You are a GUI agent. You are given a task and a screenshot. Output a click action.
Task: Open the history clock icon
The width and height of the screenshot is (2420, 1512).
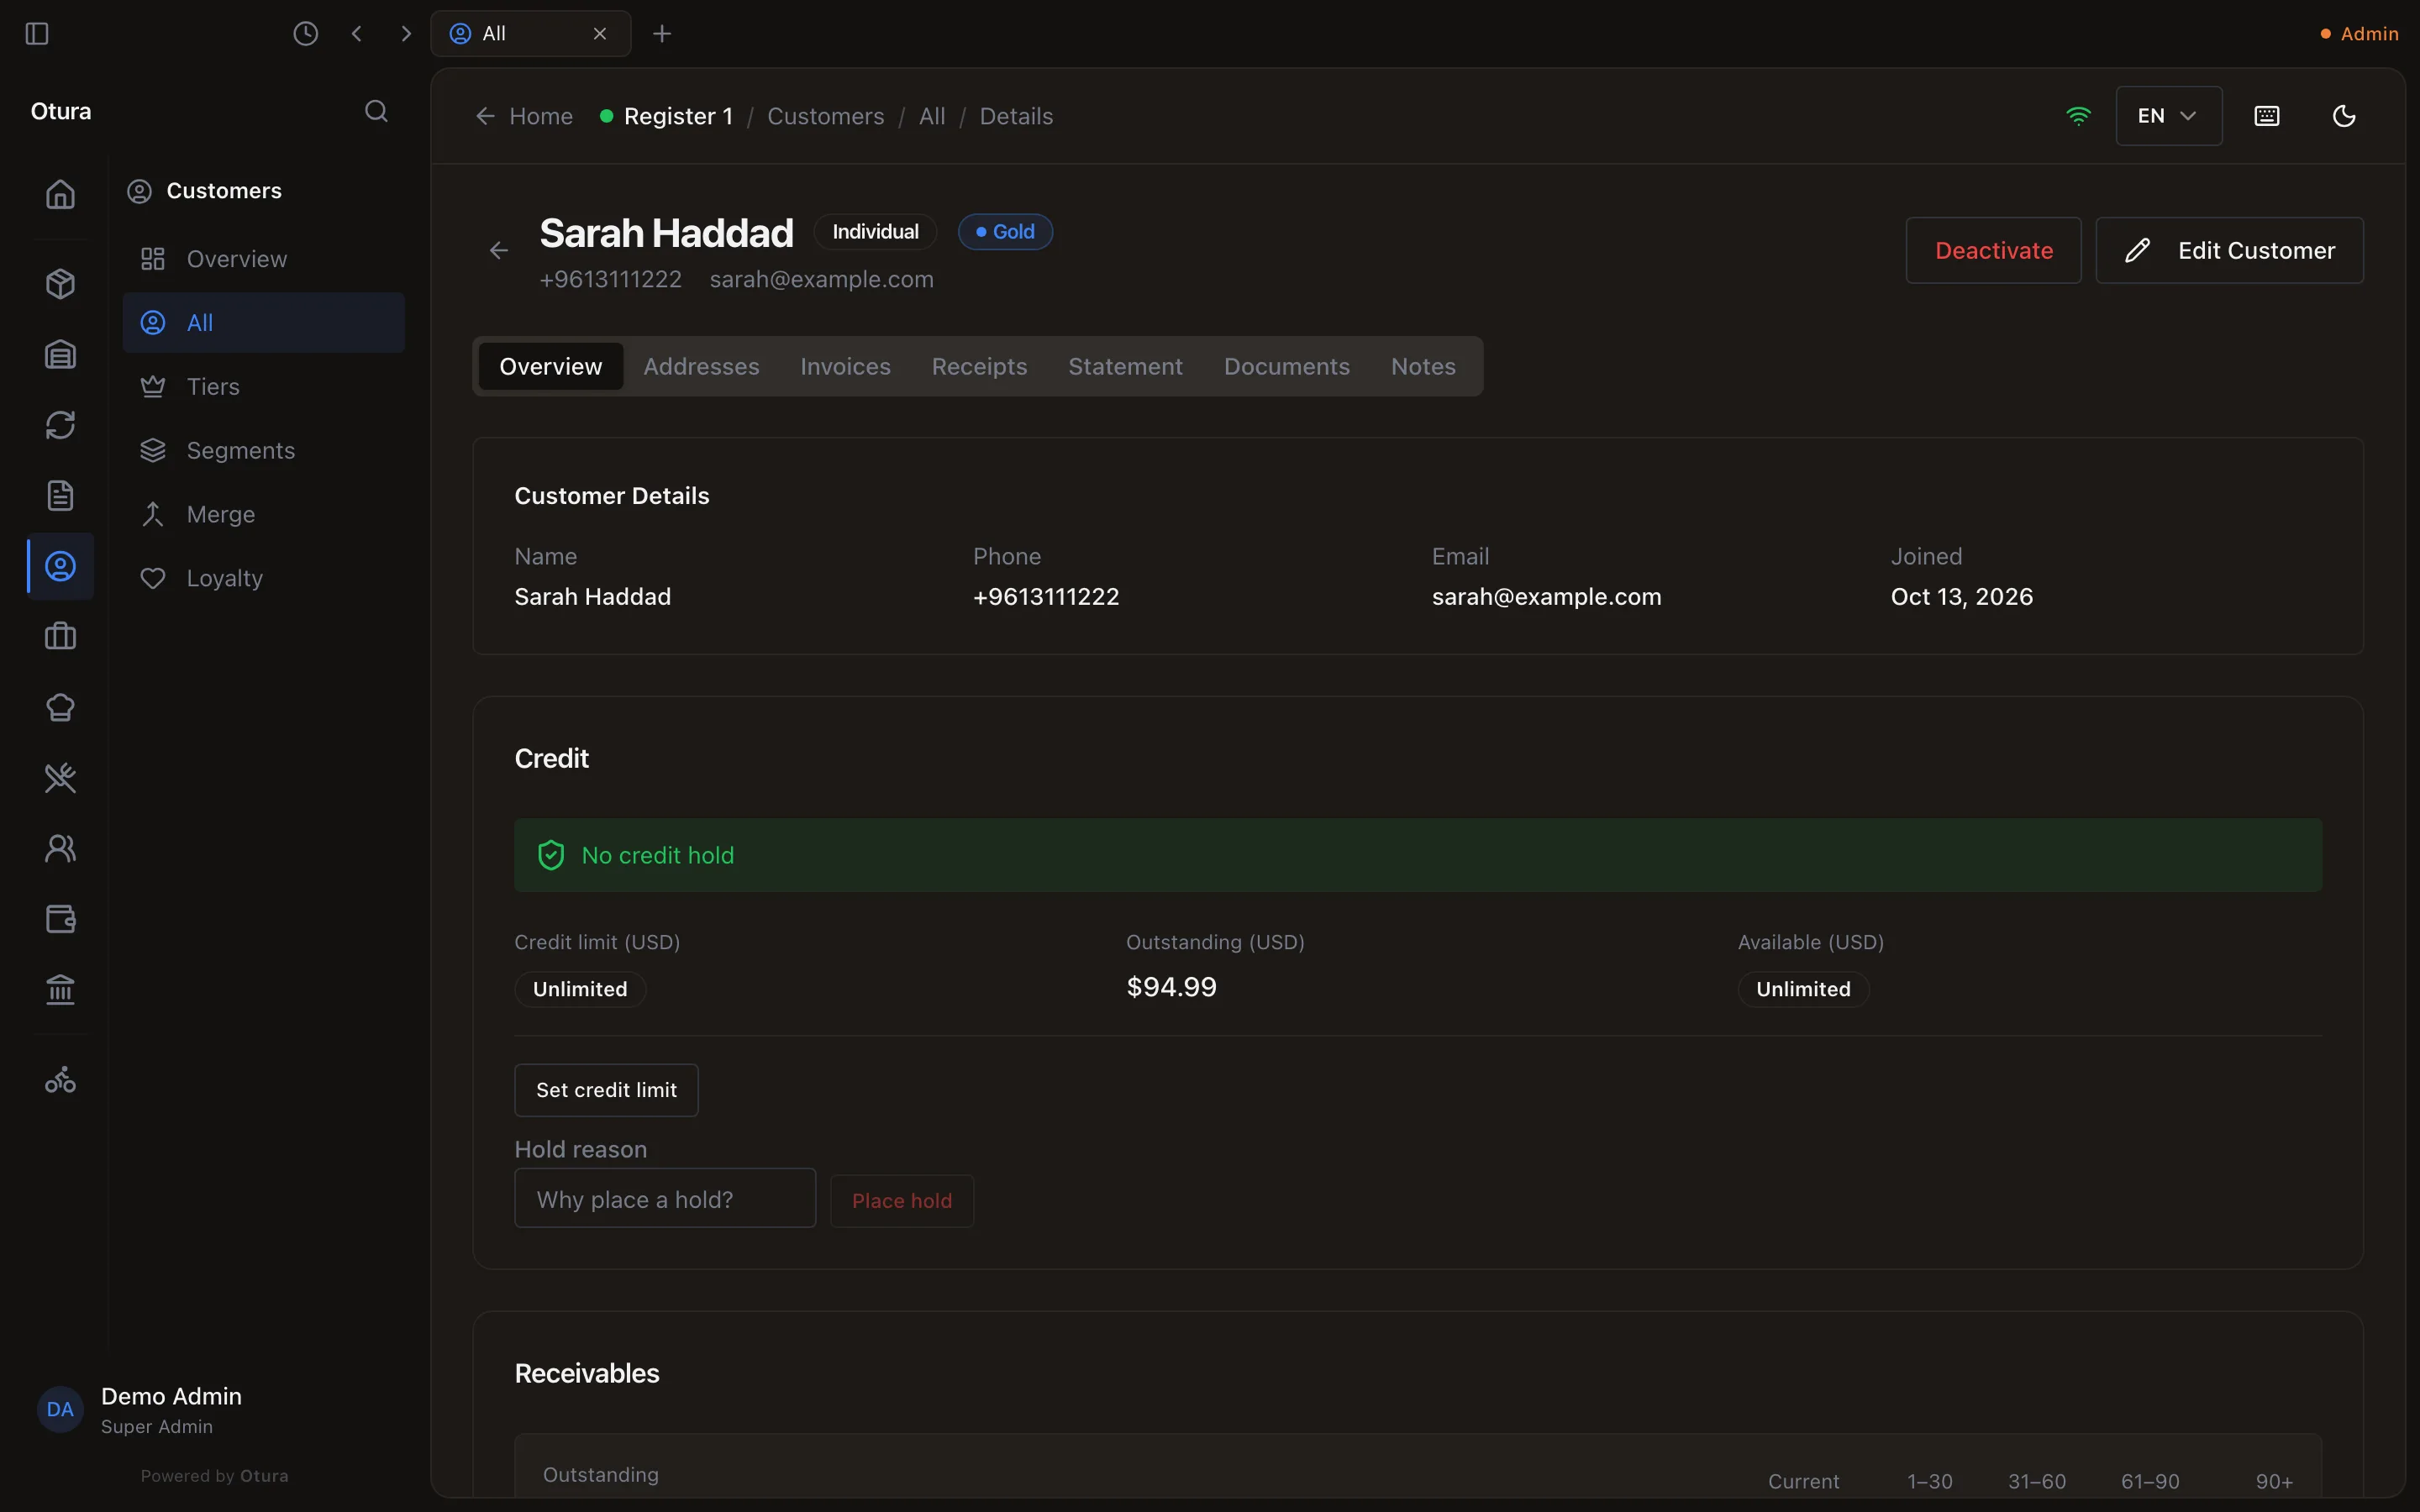point(305,33)
